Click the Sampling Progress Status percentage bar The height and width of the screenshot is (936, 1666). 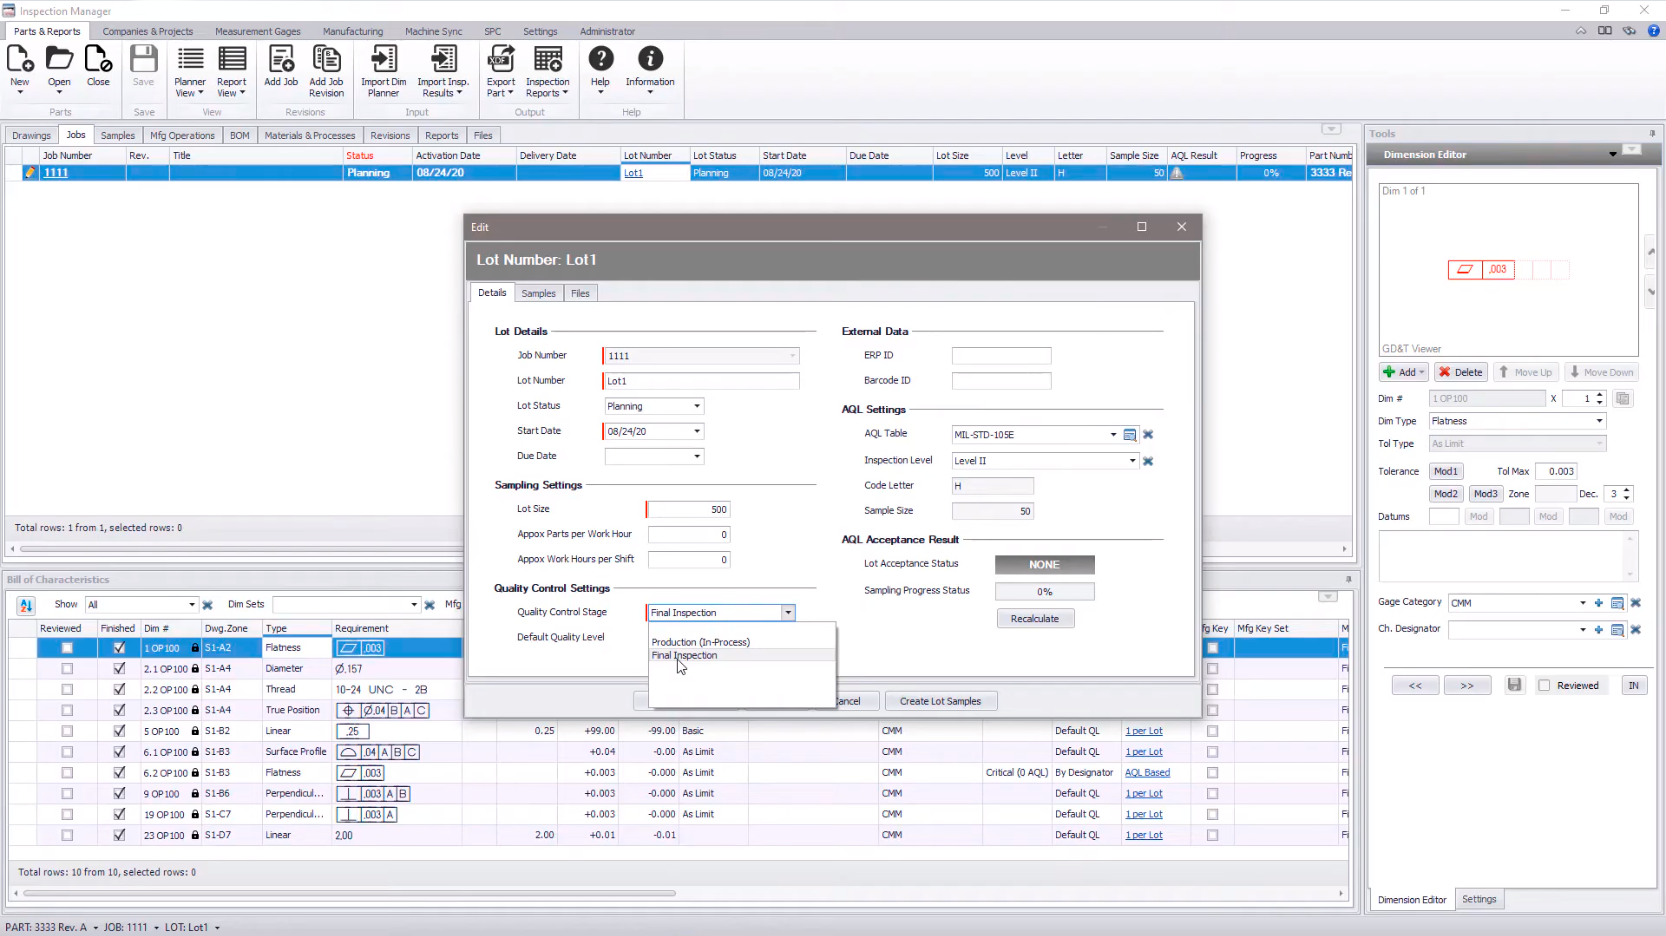1044,591
